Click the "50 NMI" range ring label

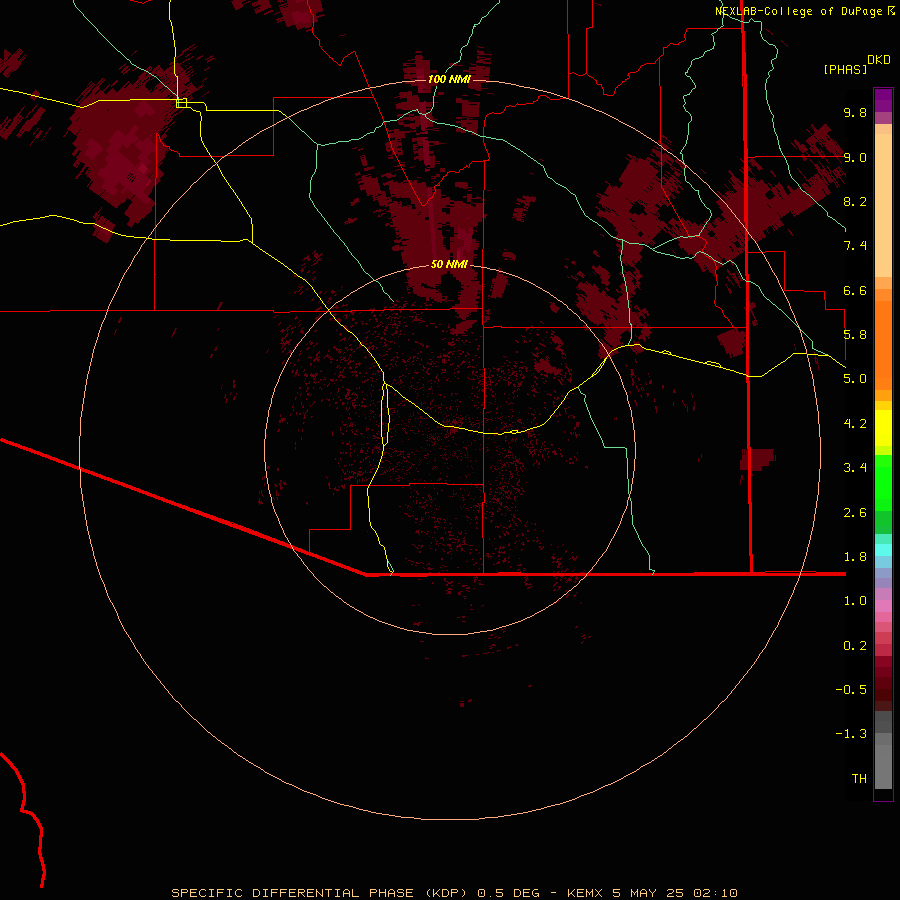coord(449,264)
